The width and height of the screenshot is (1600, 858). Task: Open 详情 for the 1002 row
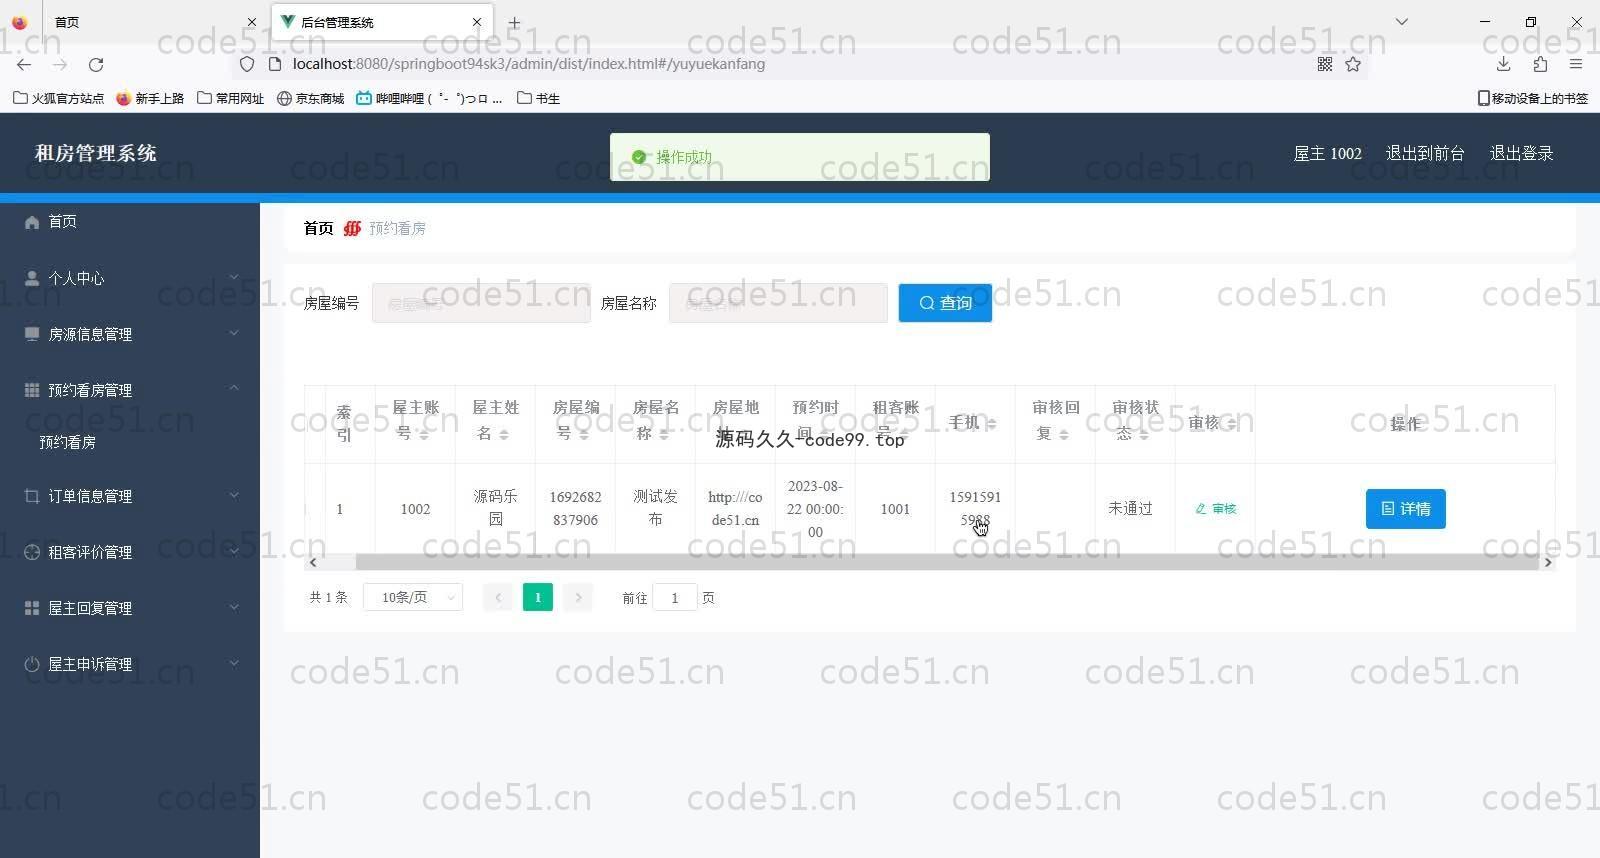pos(1405,509)
